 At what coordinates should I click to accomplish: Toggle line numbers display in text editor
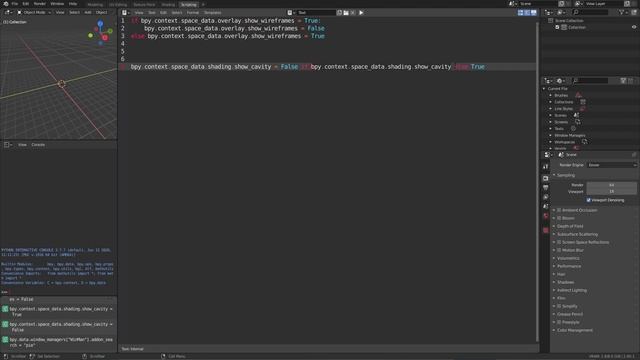click(520, 13)
